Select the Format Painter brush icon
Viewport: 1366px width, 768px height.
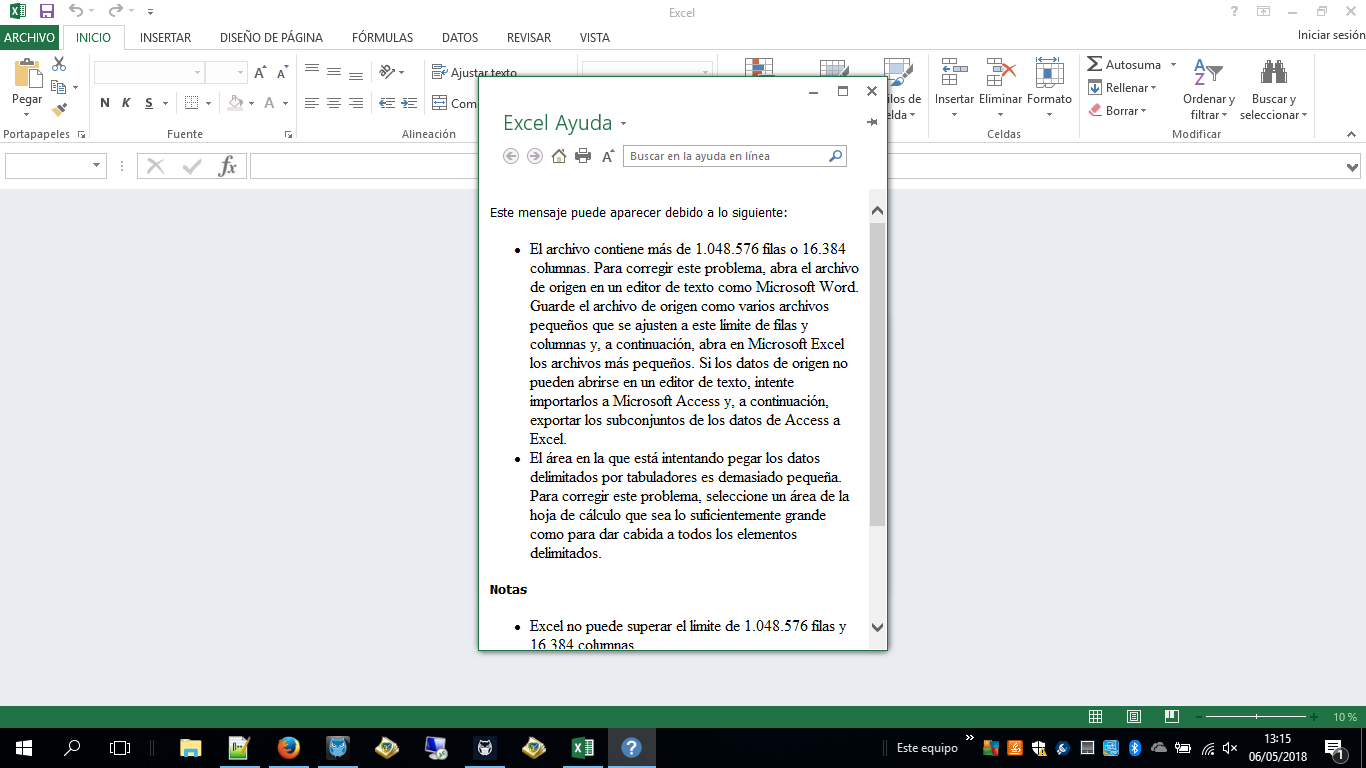(x=59, y=110)
